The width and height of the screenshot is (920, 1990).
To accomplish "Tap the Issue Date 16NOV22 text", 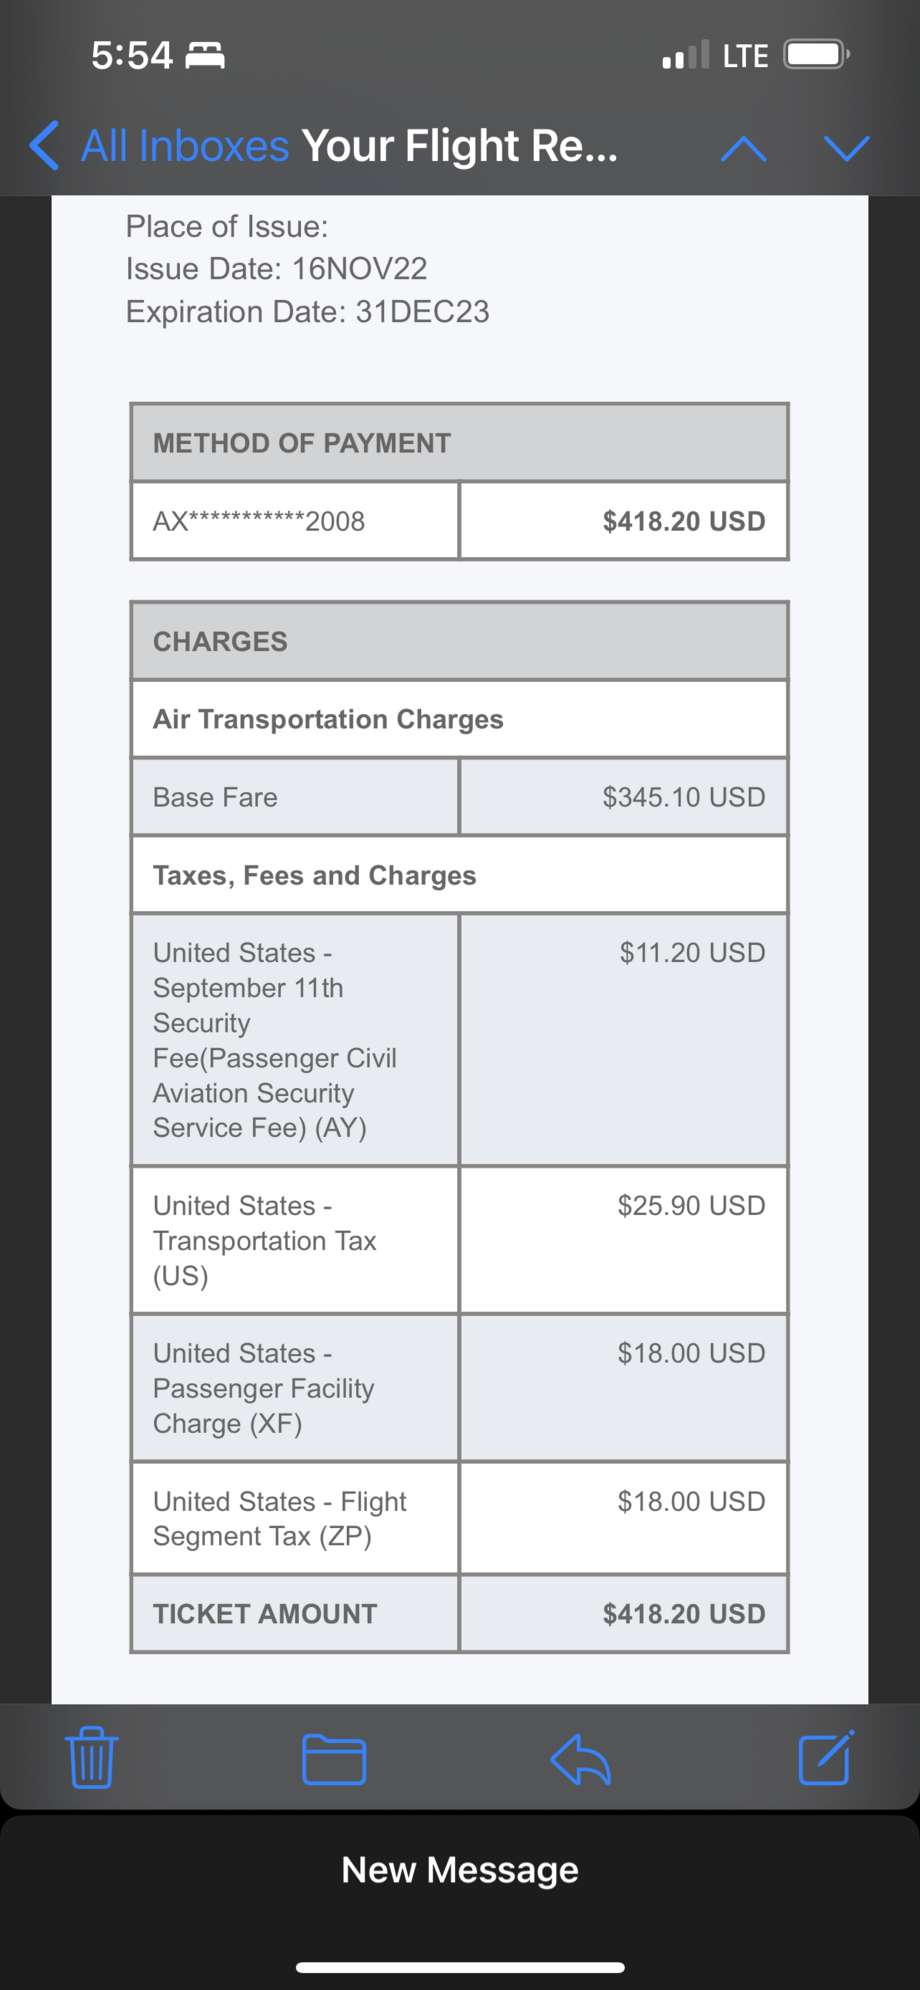I will coord(276,268).
